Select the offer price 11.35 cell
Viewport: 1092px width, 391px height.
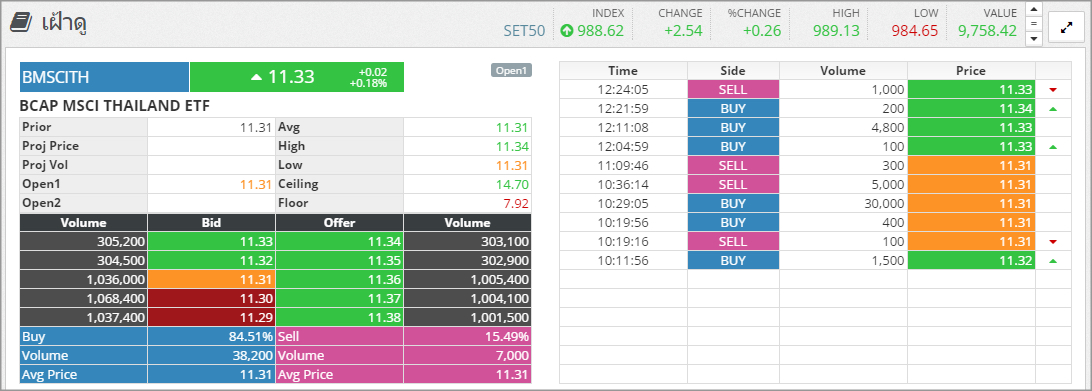340,260
